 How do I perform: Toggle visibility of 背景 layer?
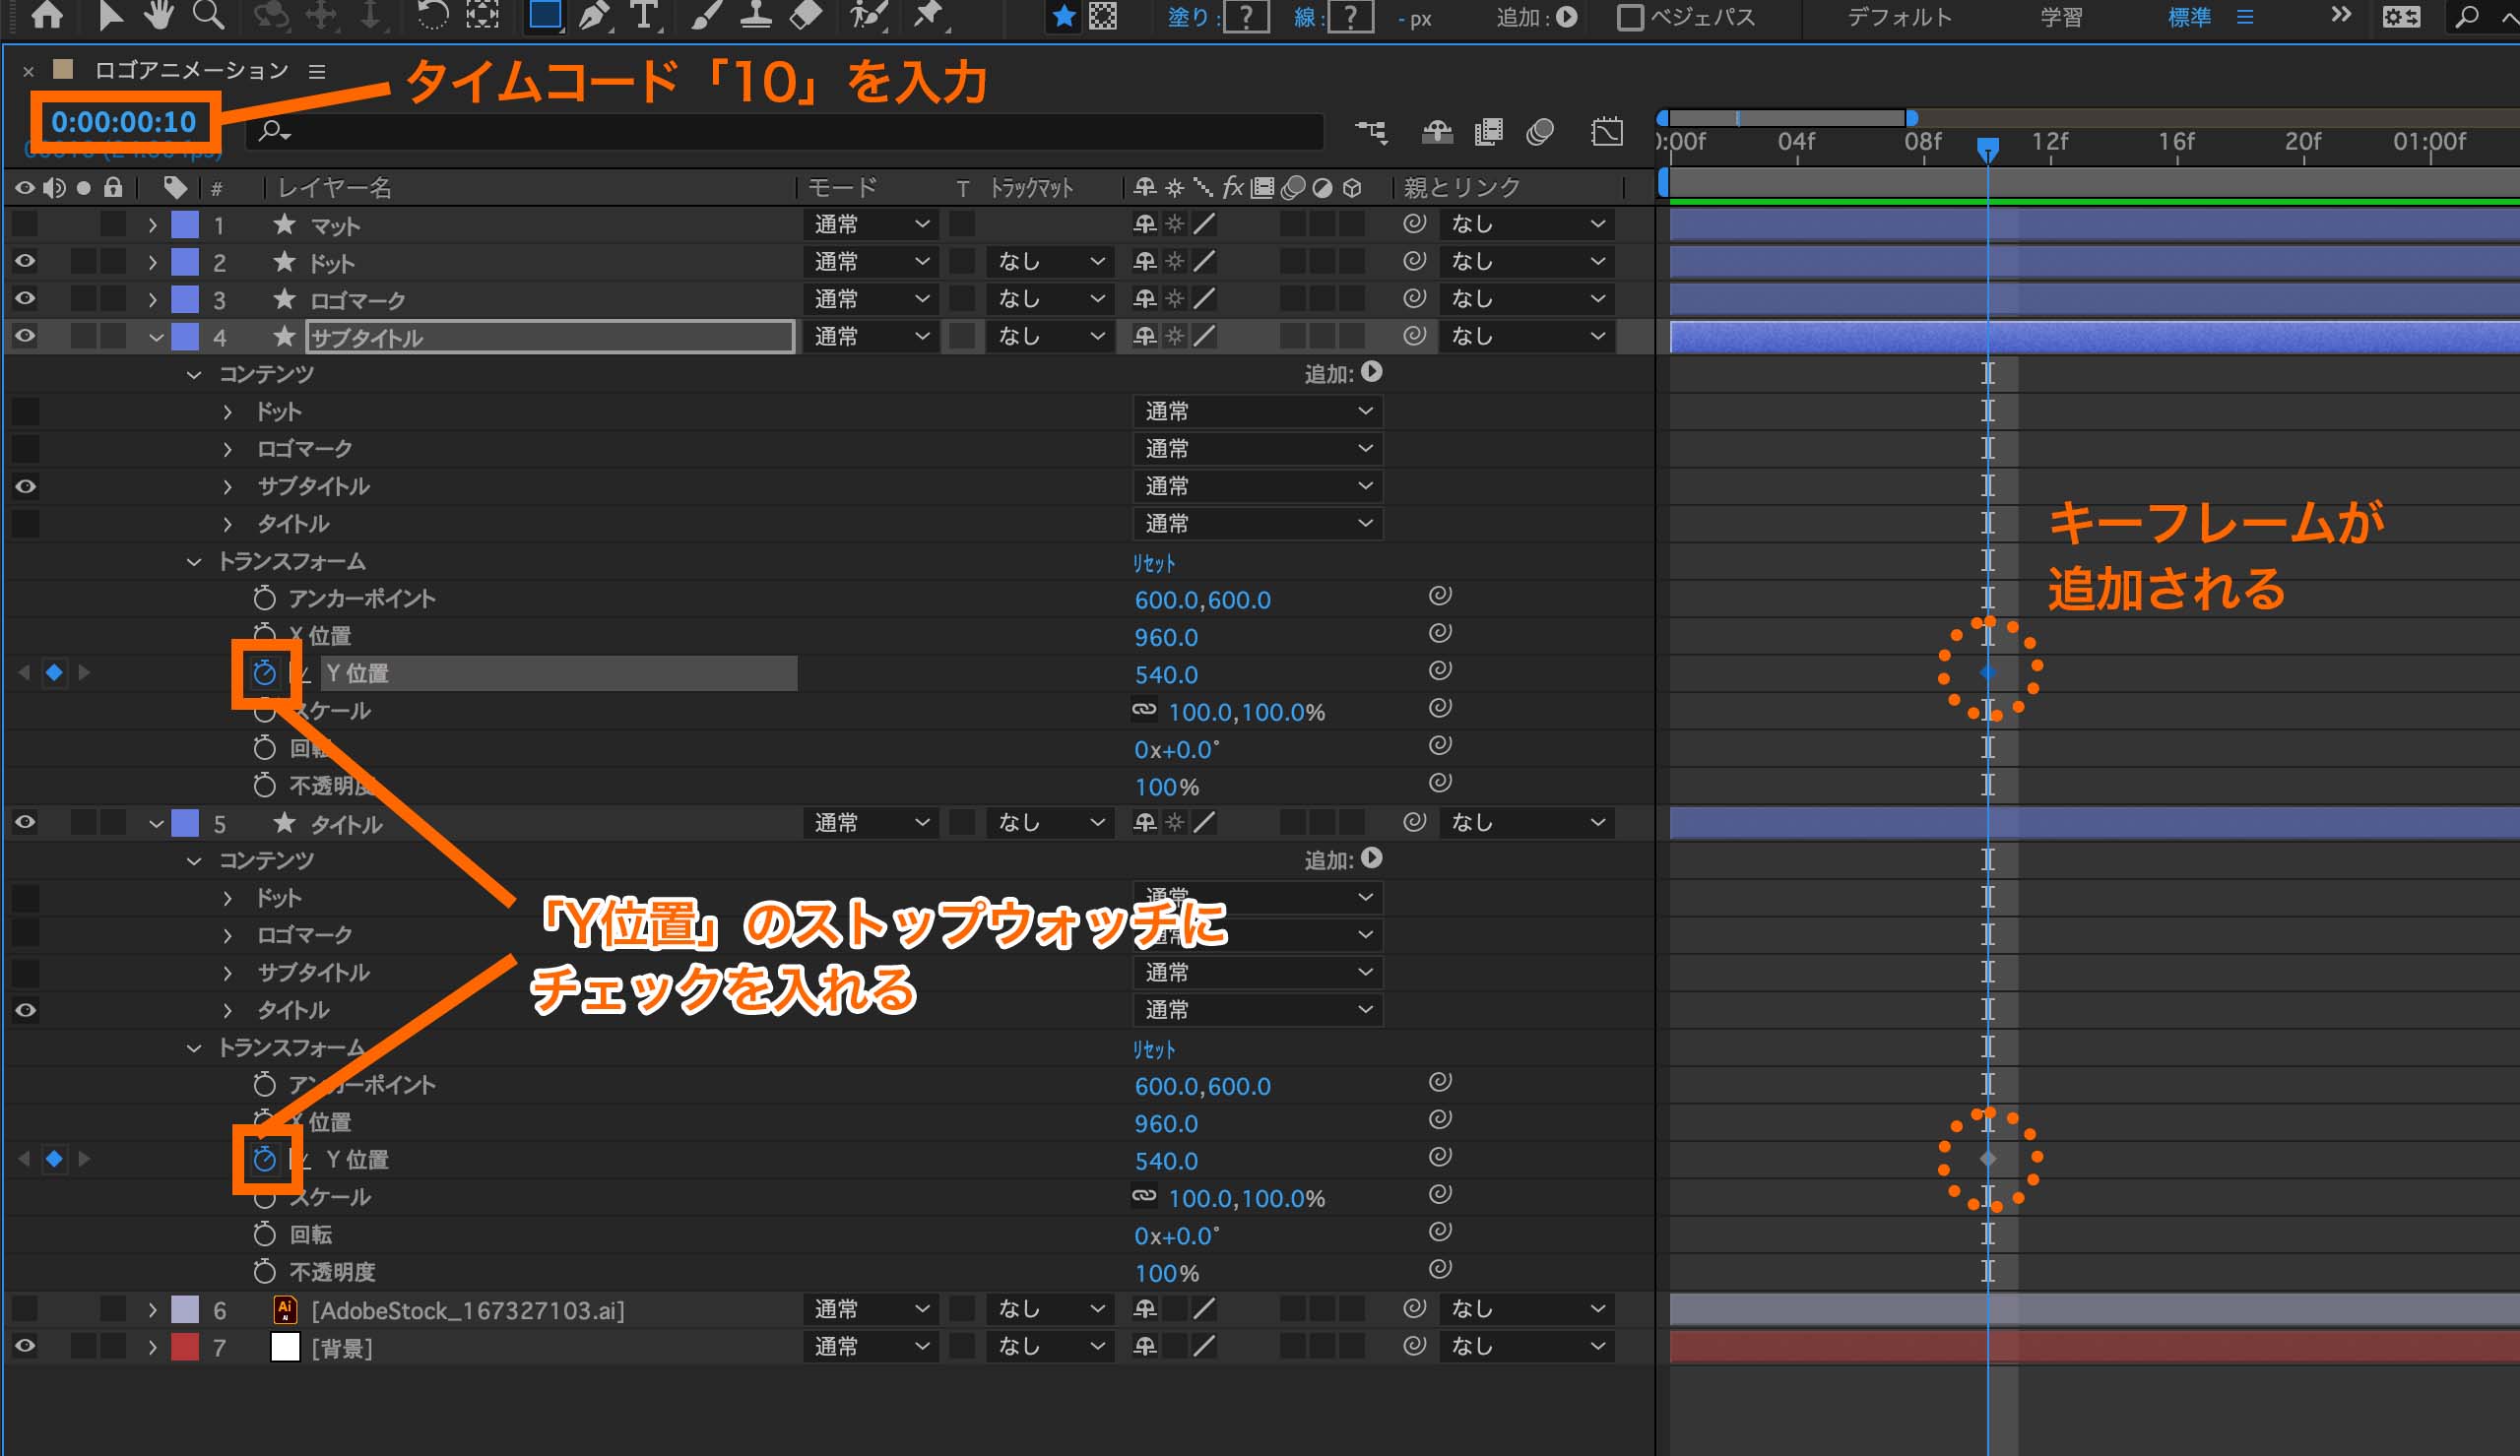[25, 1346]
